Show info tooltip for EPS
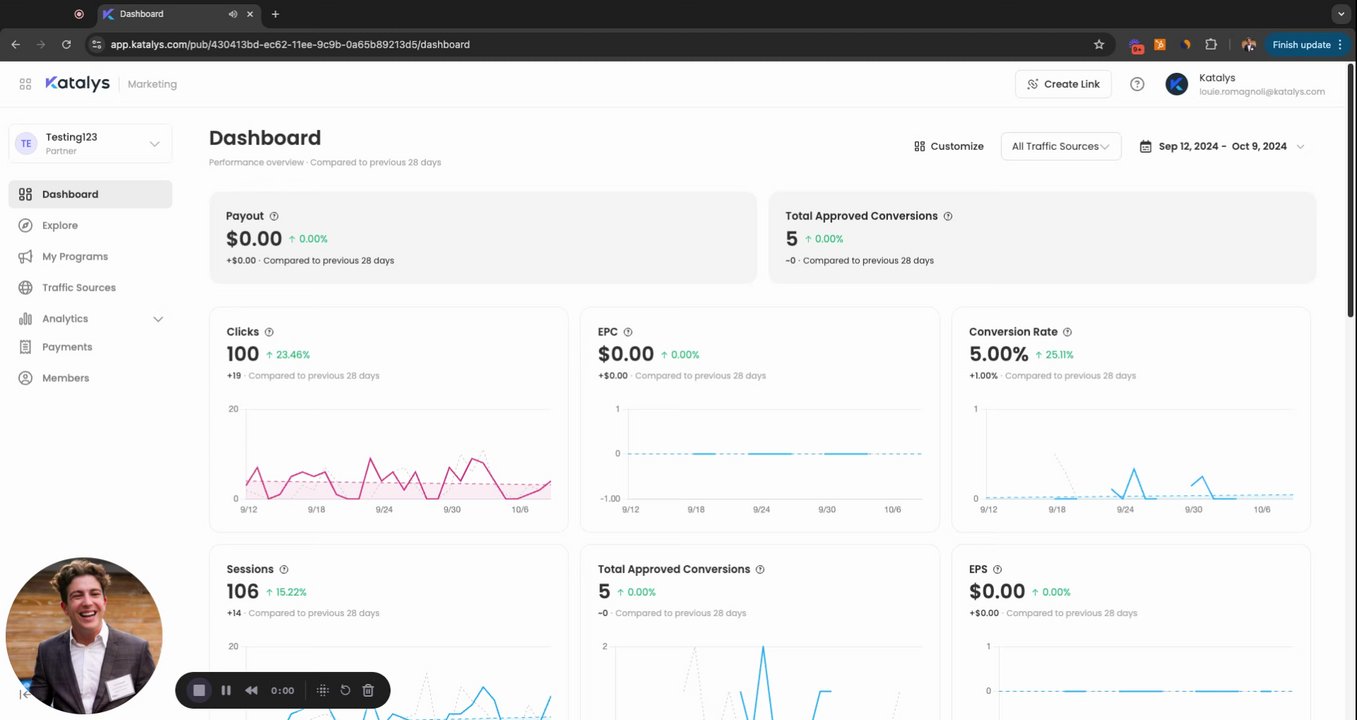Viewport: 1357px width, 720px height. tap(997, 569)
